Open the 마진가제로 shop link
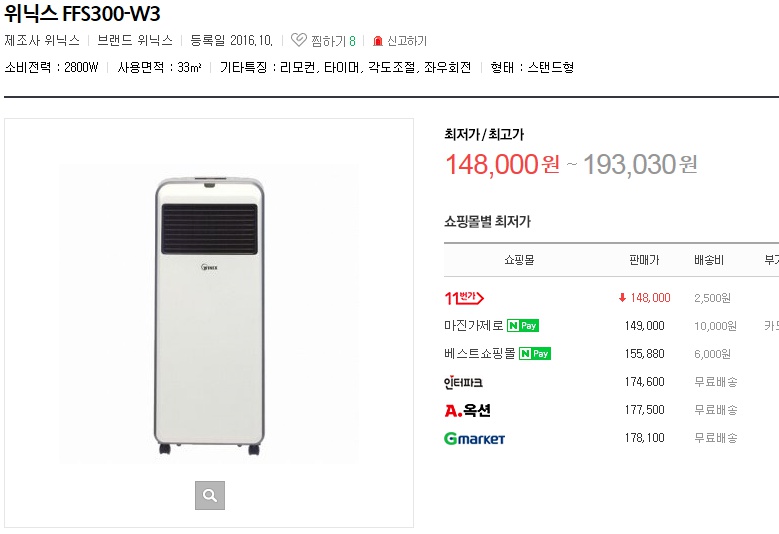Image resolution: width=779 pixels, height=534 pixels. [474, 325]
